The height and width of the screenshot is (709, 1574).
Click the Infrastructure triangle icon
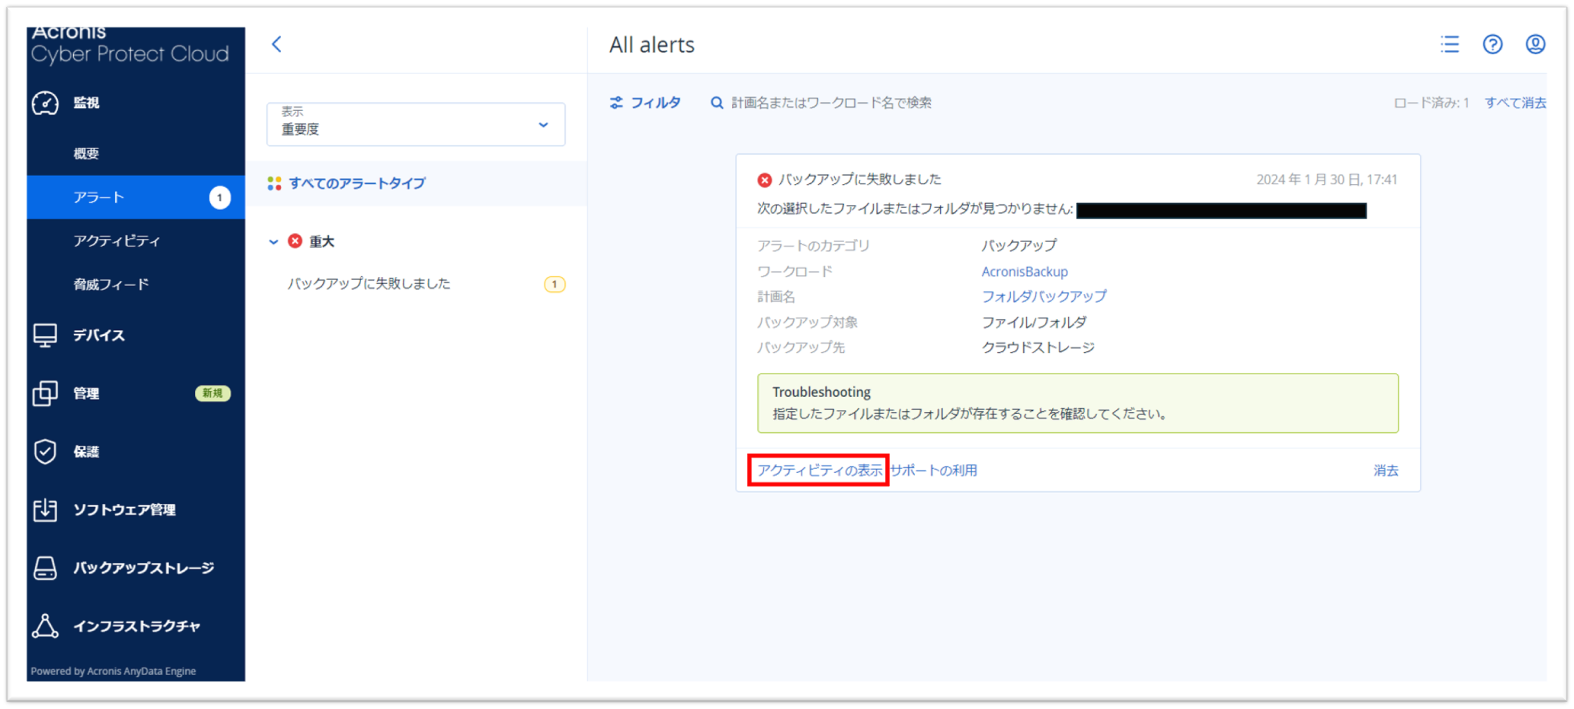tap(45, 626)
